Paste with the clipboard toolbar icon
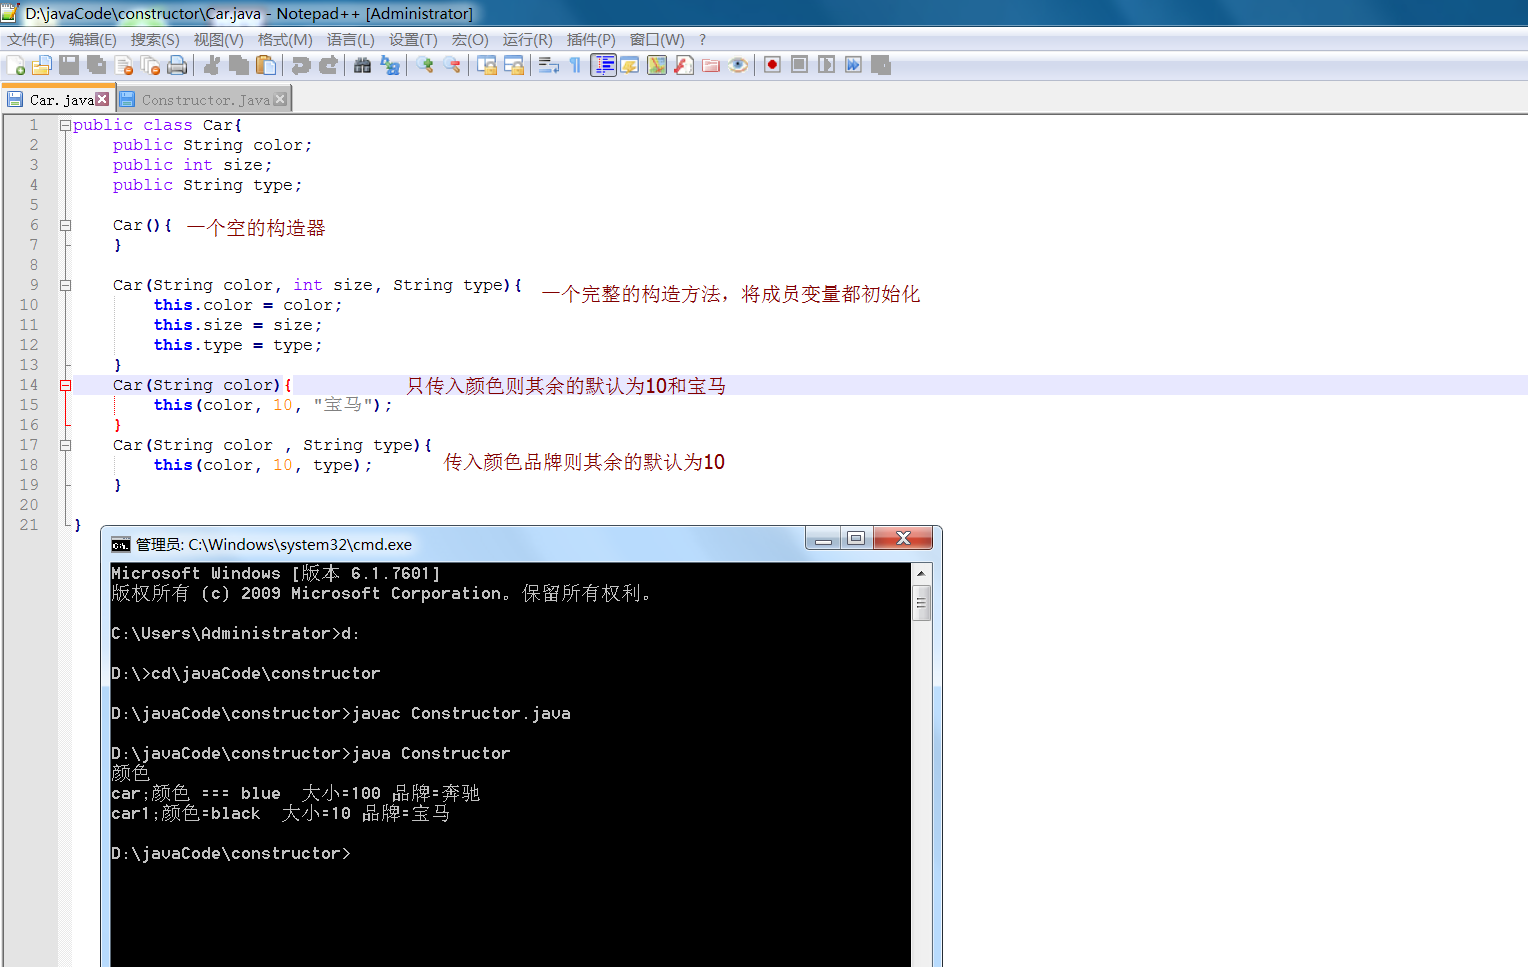Screen dimensions: 1528x967 click(266, 65)
